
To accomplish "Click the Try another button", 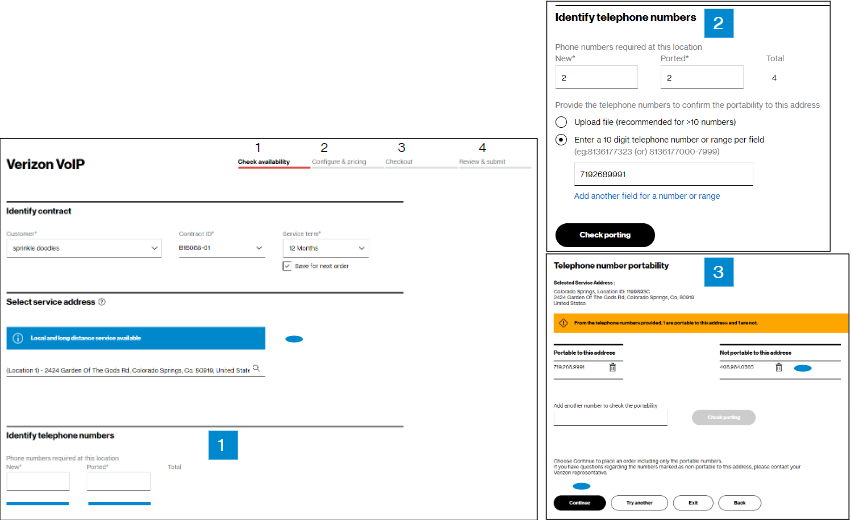I will pyautogui.click(x=639, y=503).
